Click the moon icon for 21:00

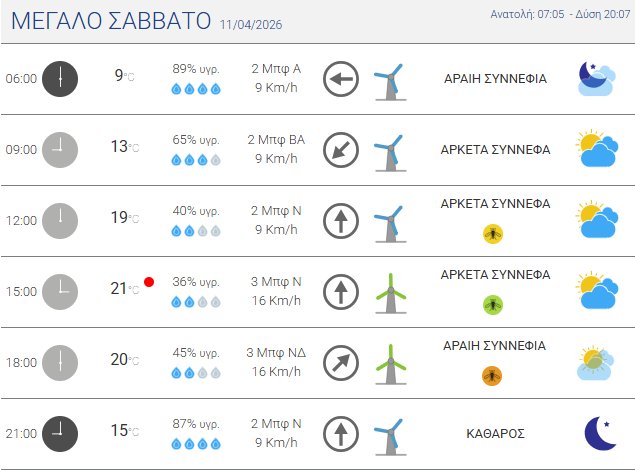point(600,433)
